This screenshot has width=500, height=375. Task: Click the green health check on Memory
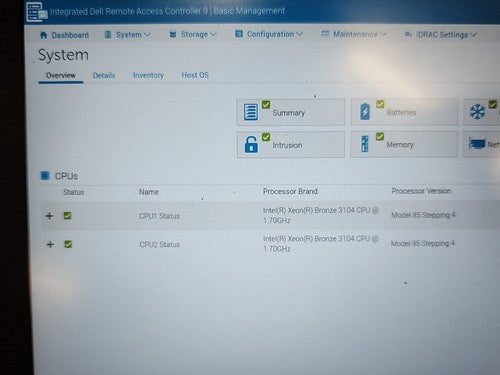pos(380,136)
